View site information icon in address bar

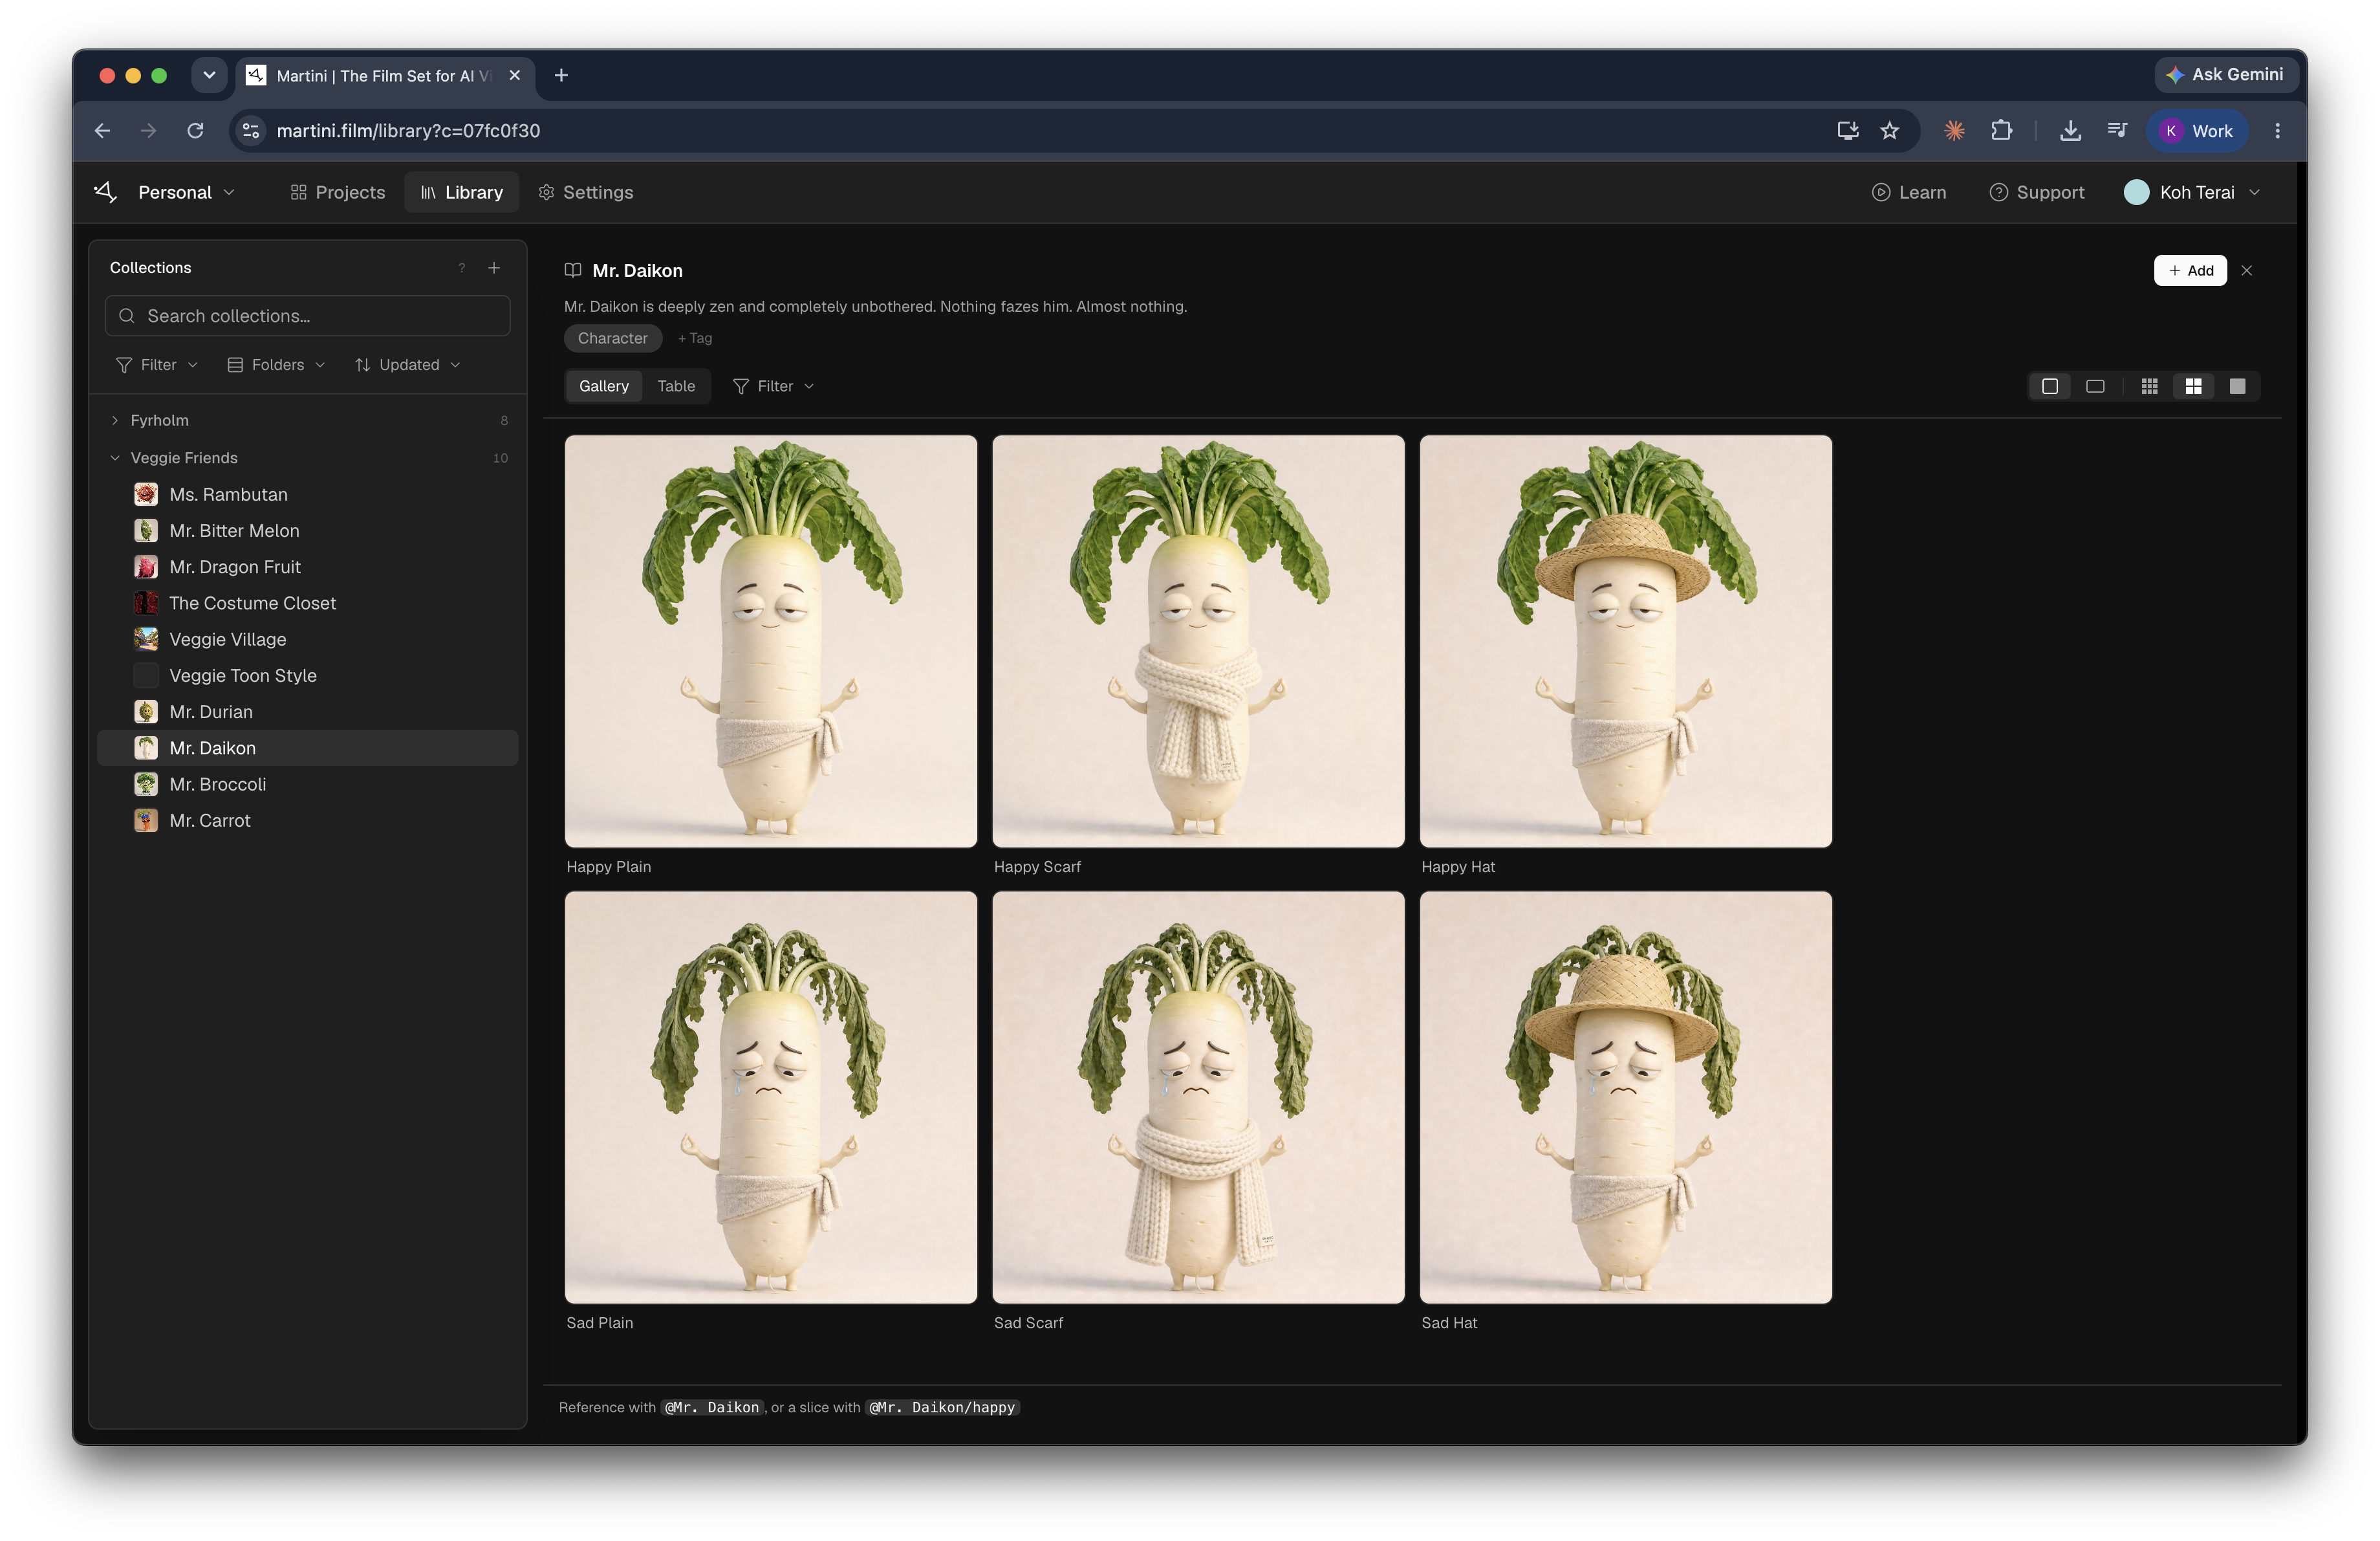[251, 131]
